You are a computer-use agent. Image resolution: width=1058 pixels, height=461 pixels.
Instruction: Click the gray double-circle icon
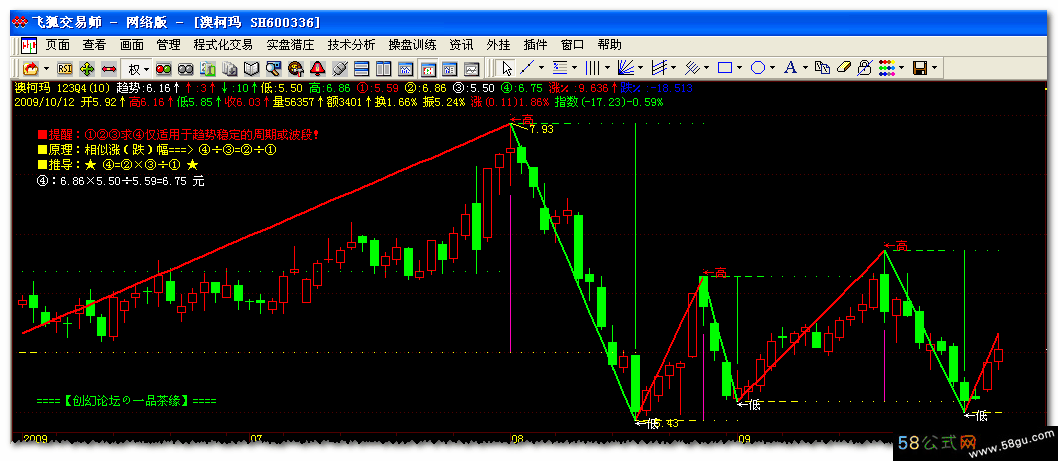click(186, 68)
